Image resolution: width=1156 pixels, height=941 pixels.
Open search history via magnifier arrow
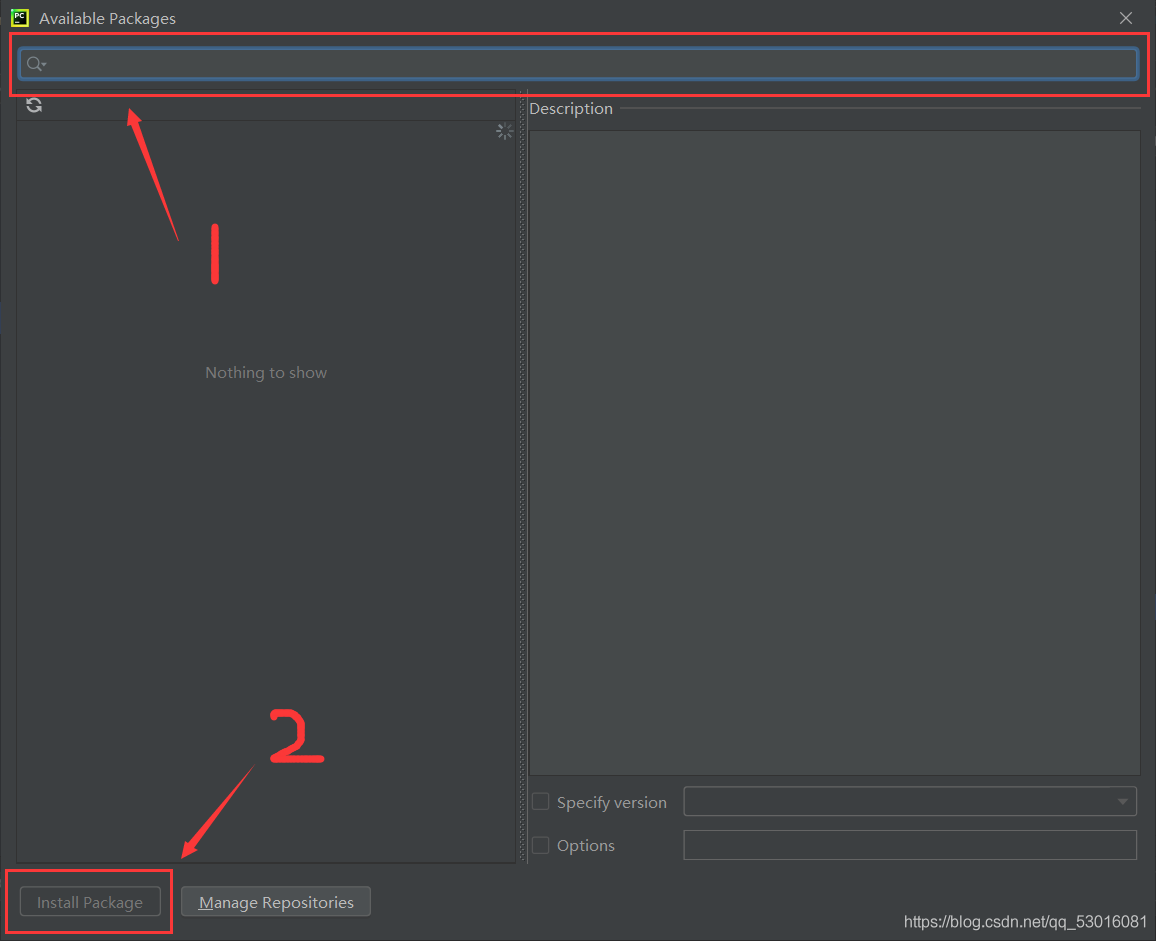point(36,64)
